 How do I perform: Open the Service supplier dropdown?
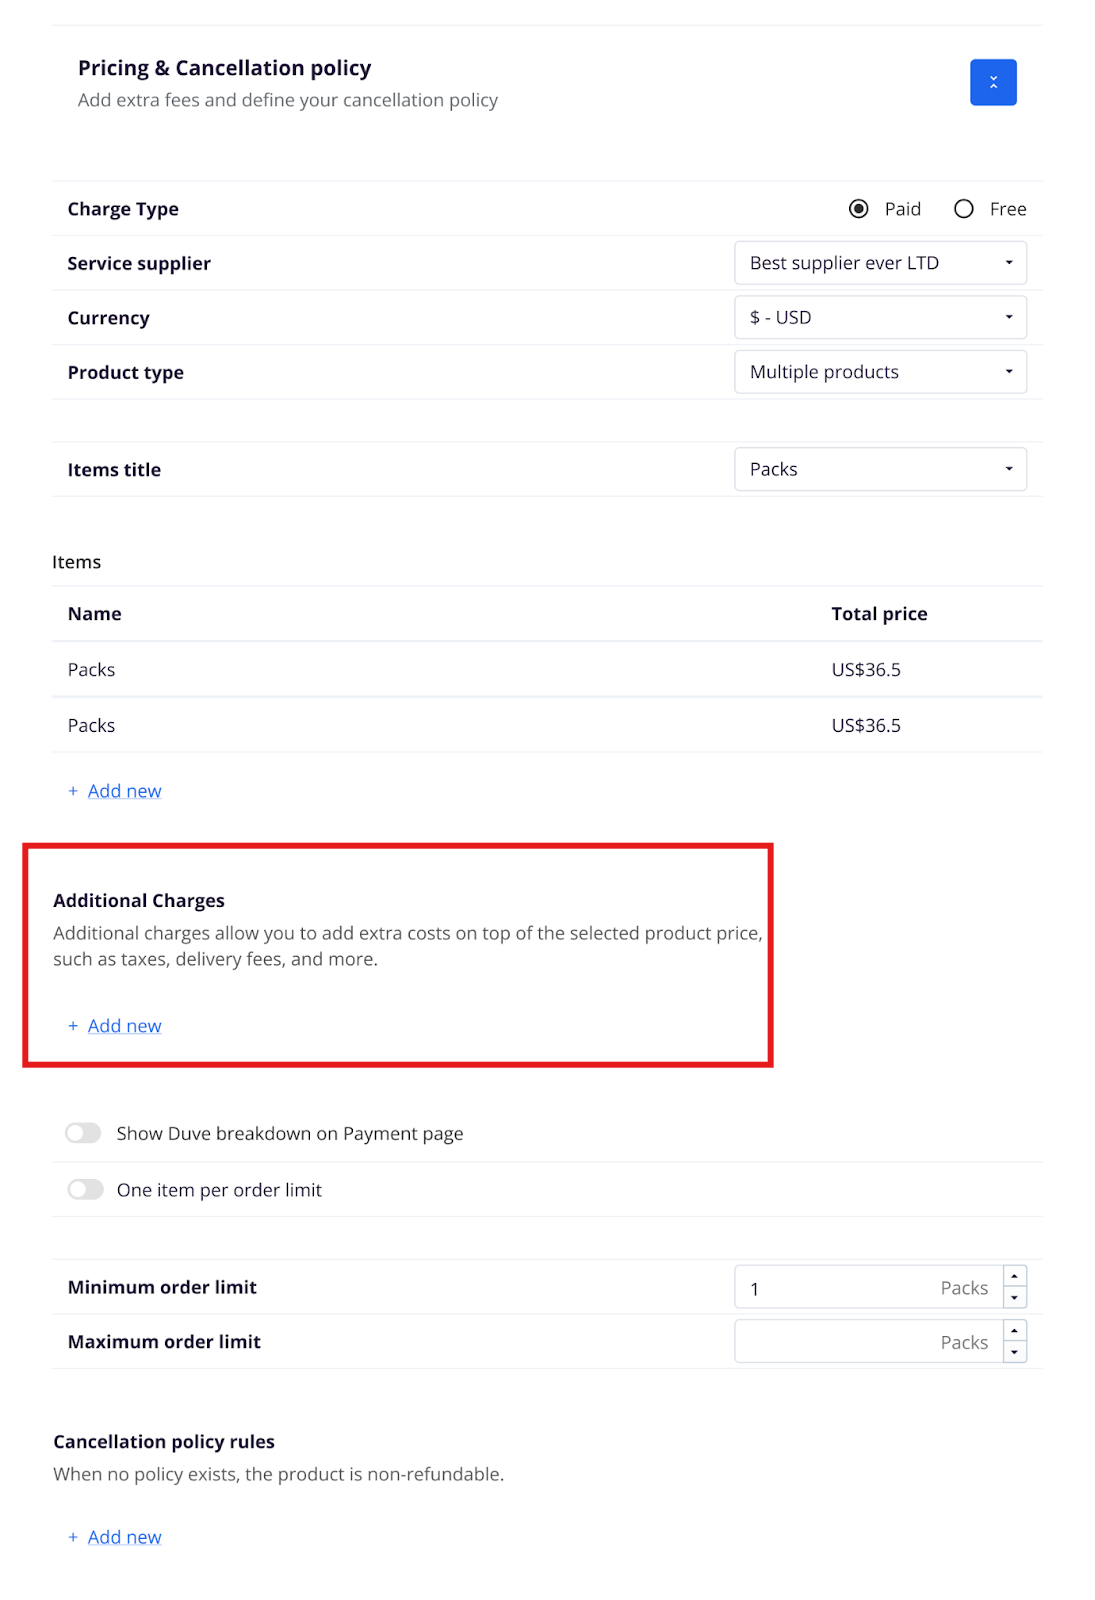[x=879, y=263]
